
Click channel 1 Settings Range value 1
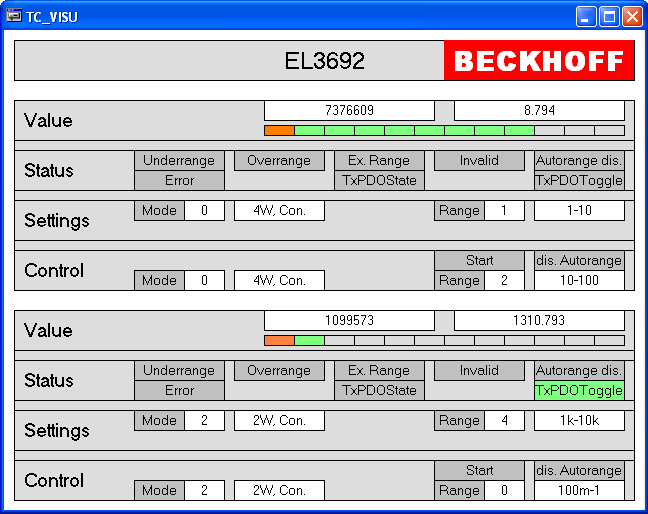(504, 211)
